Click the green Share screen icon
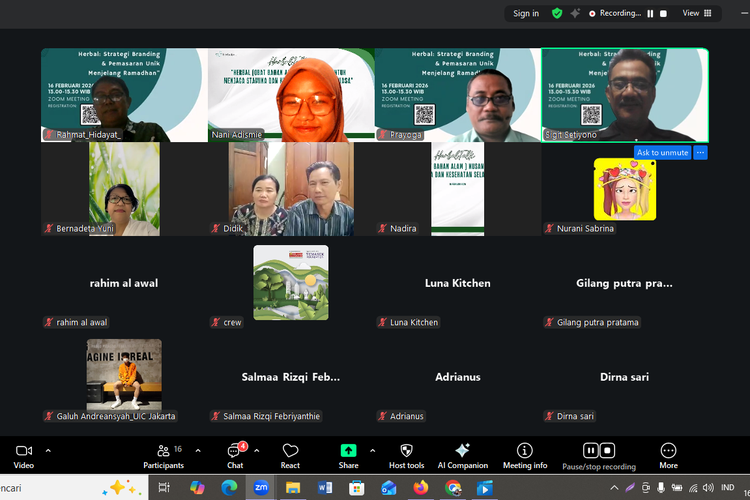The height and width of the screenshot is (500, 750). click(x=348, y=451)
